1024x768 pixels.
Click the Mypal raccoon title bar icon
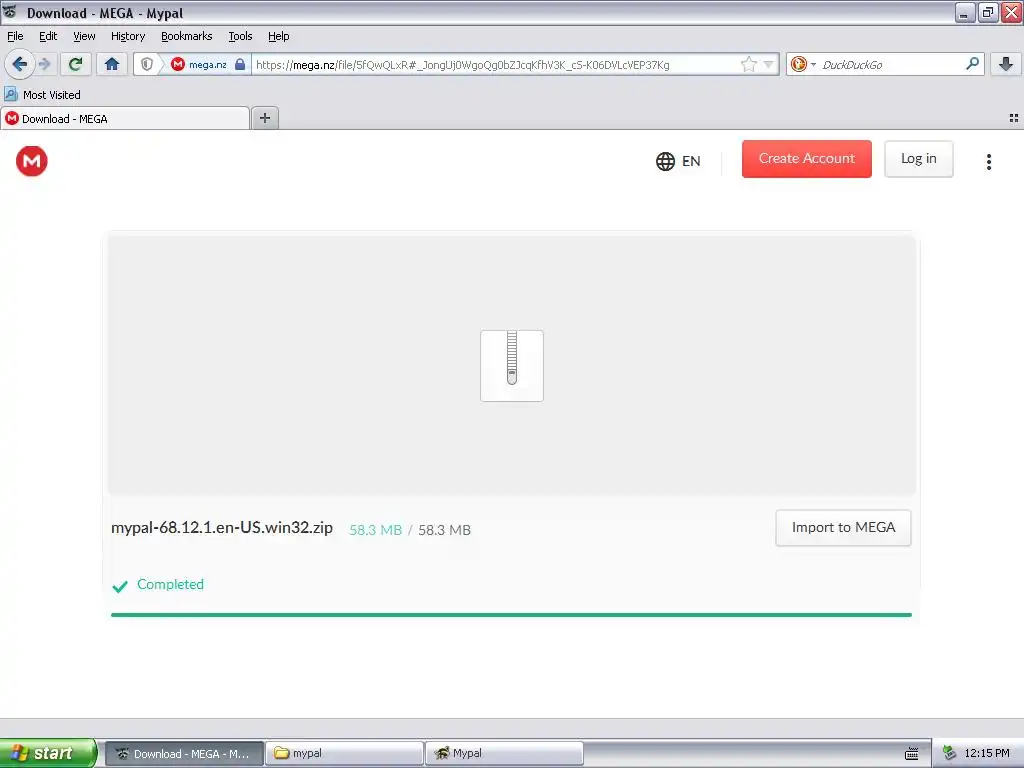tap(10, 12)
